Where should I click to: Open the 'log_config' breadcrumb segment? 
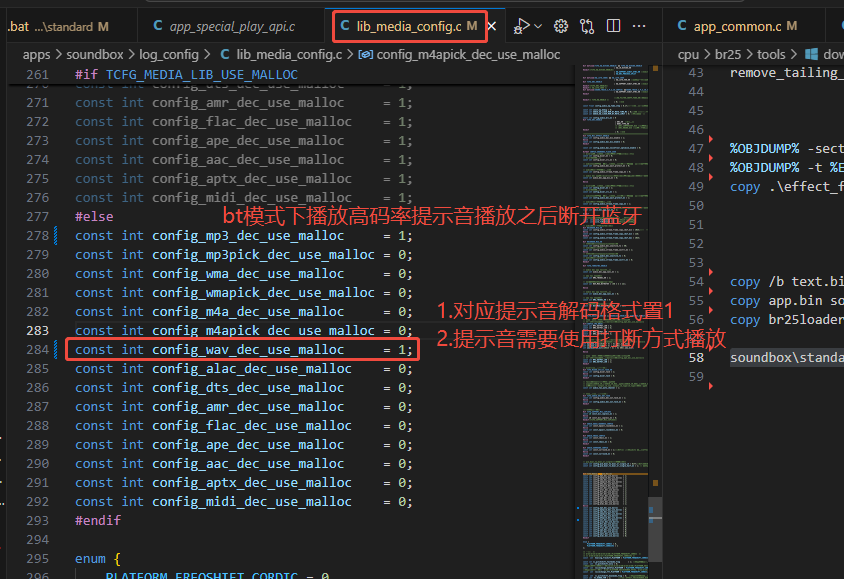click(169, 54)
